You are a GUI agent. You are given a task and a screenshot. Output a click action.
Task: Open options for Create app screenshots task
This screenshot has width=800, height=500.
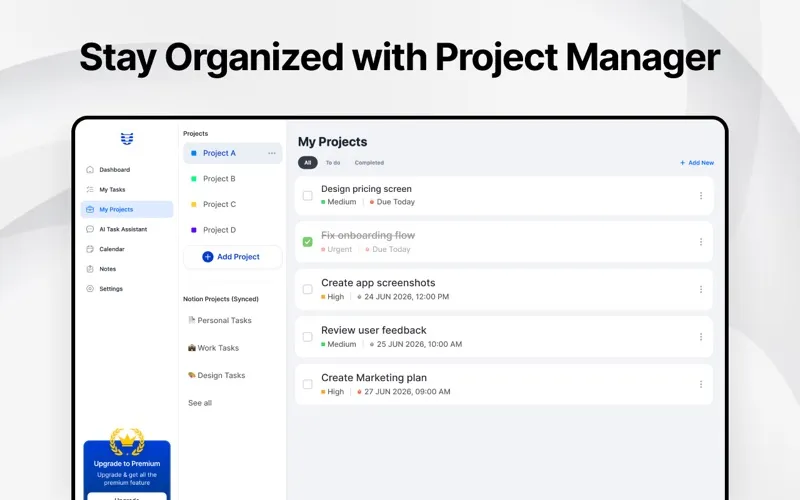(701, 289)
